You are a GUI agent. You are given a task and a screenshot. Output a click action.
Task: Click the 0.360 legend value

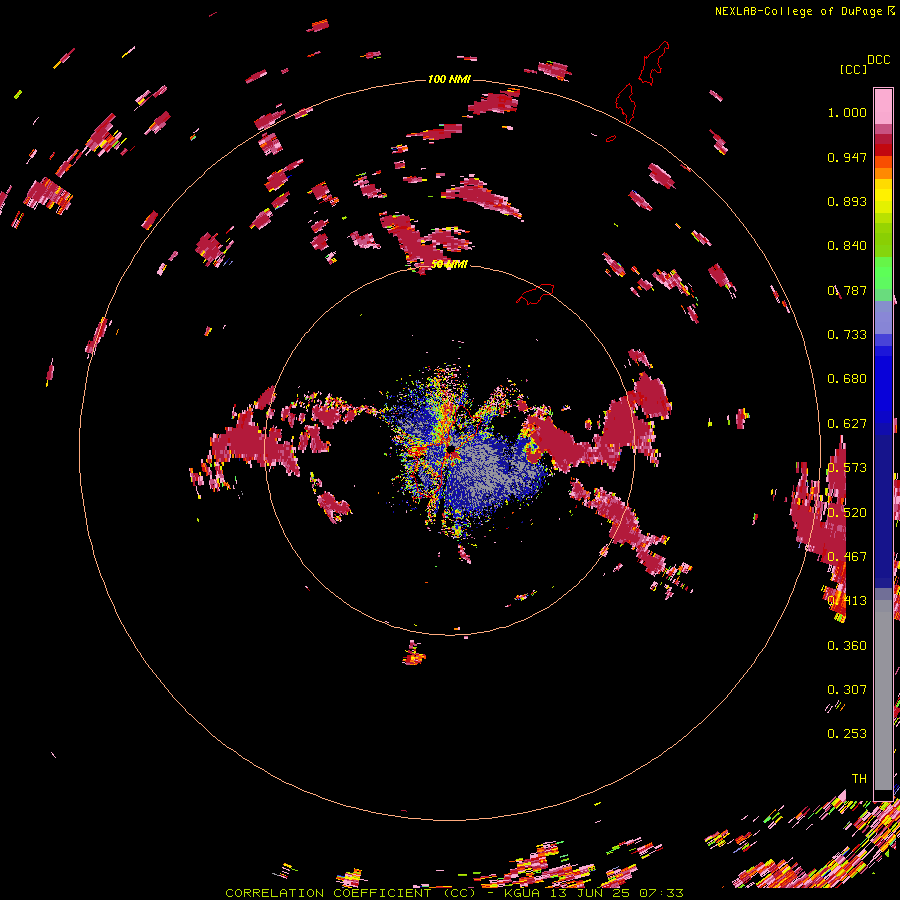[x=847, y=646]
